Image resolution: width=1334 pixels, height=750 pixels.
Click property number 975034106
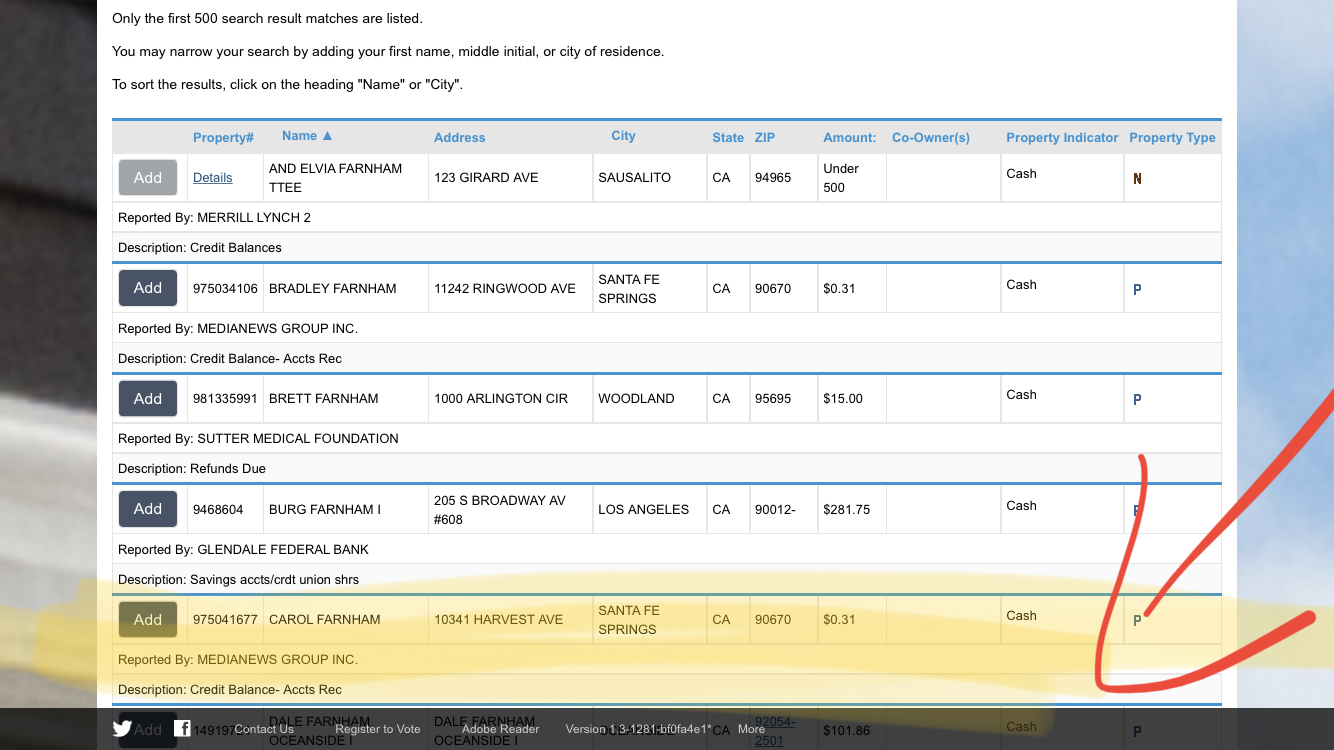click(225, 288)
